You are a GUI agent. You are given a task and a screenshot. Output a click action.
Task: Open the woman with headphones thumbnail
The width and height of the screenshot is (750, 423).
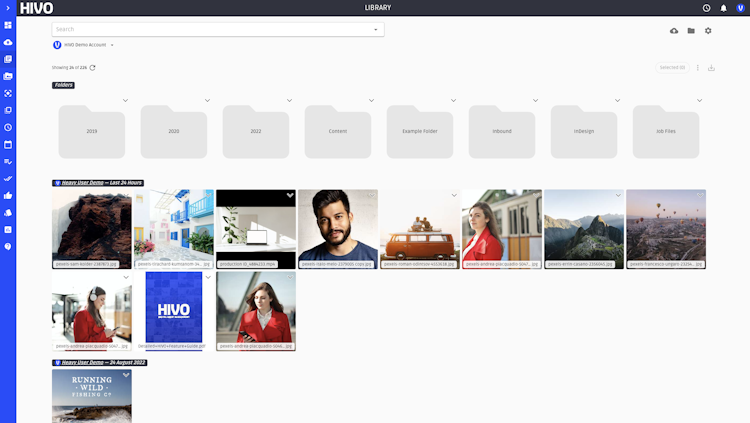pyautogui.click(x=92, y=312)
